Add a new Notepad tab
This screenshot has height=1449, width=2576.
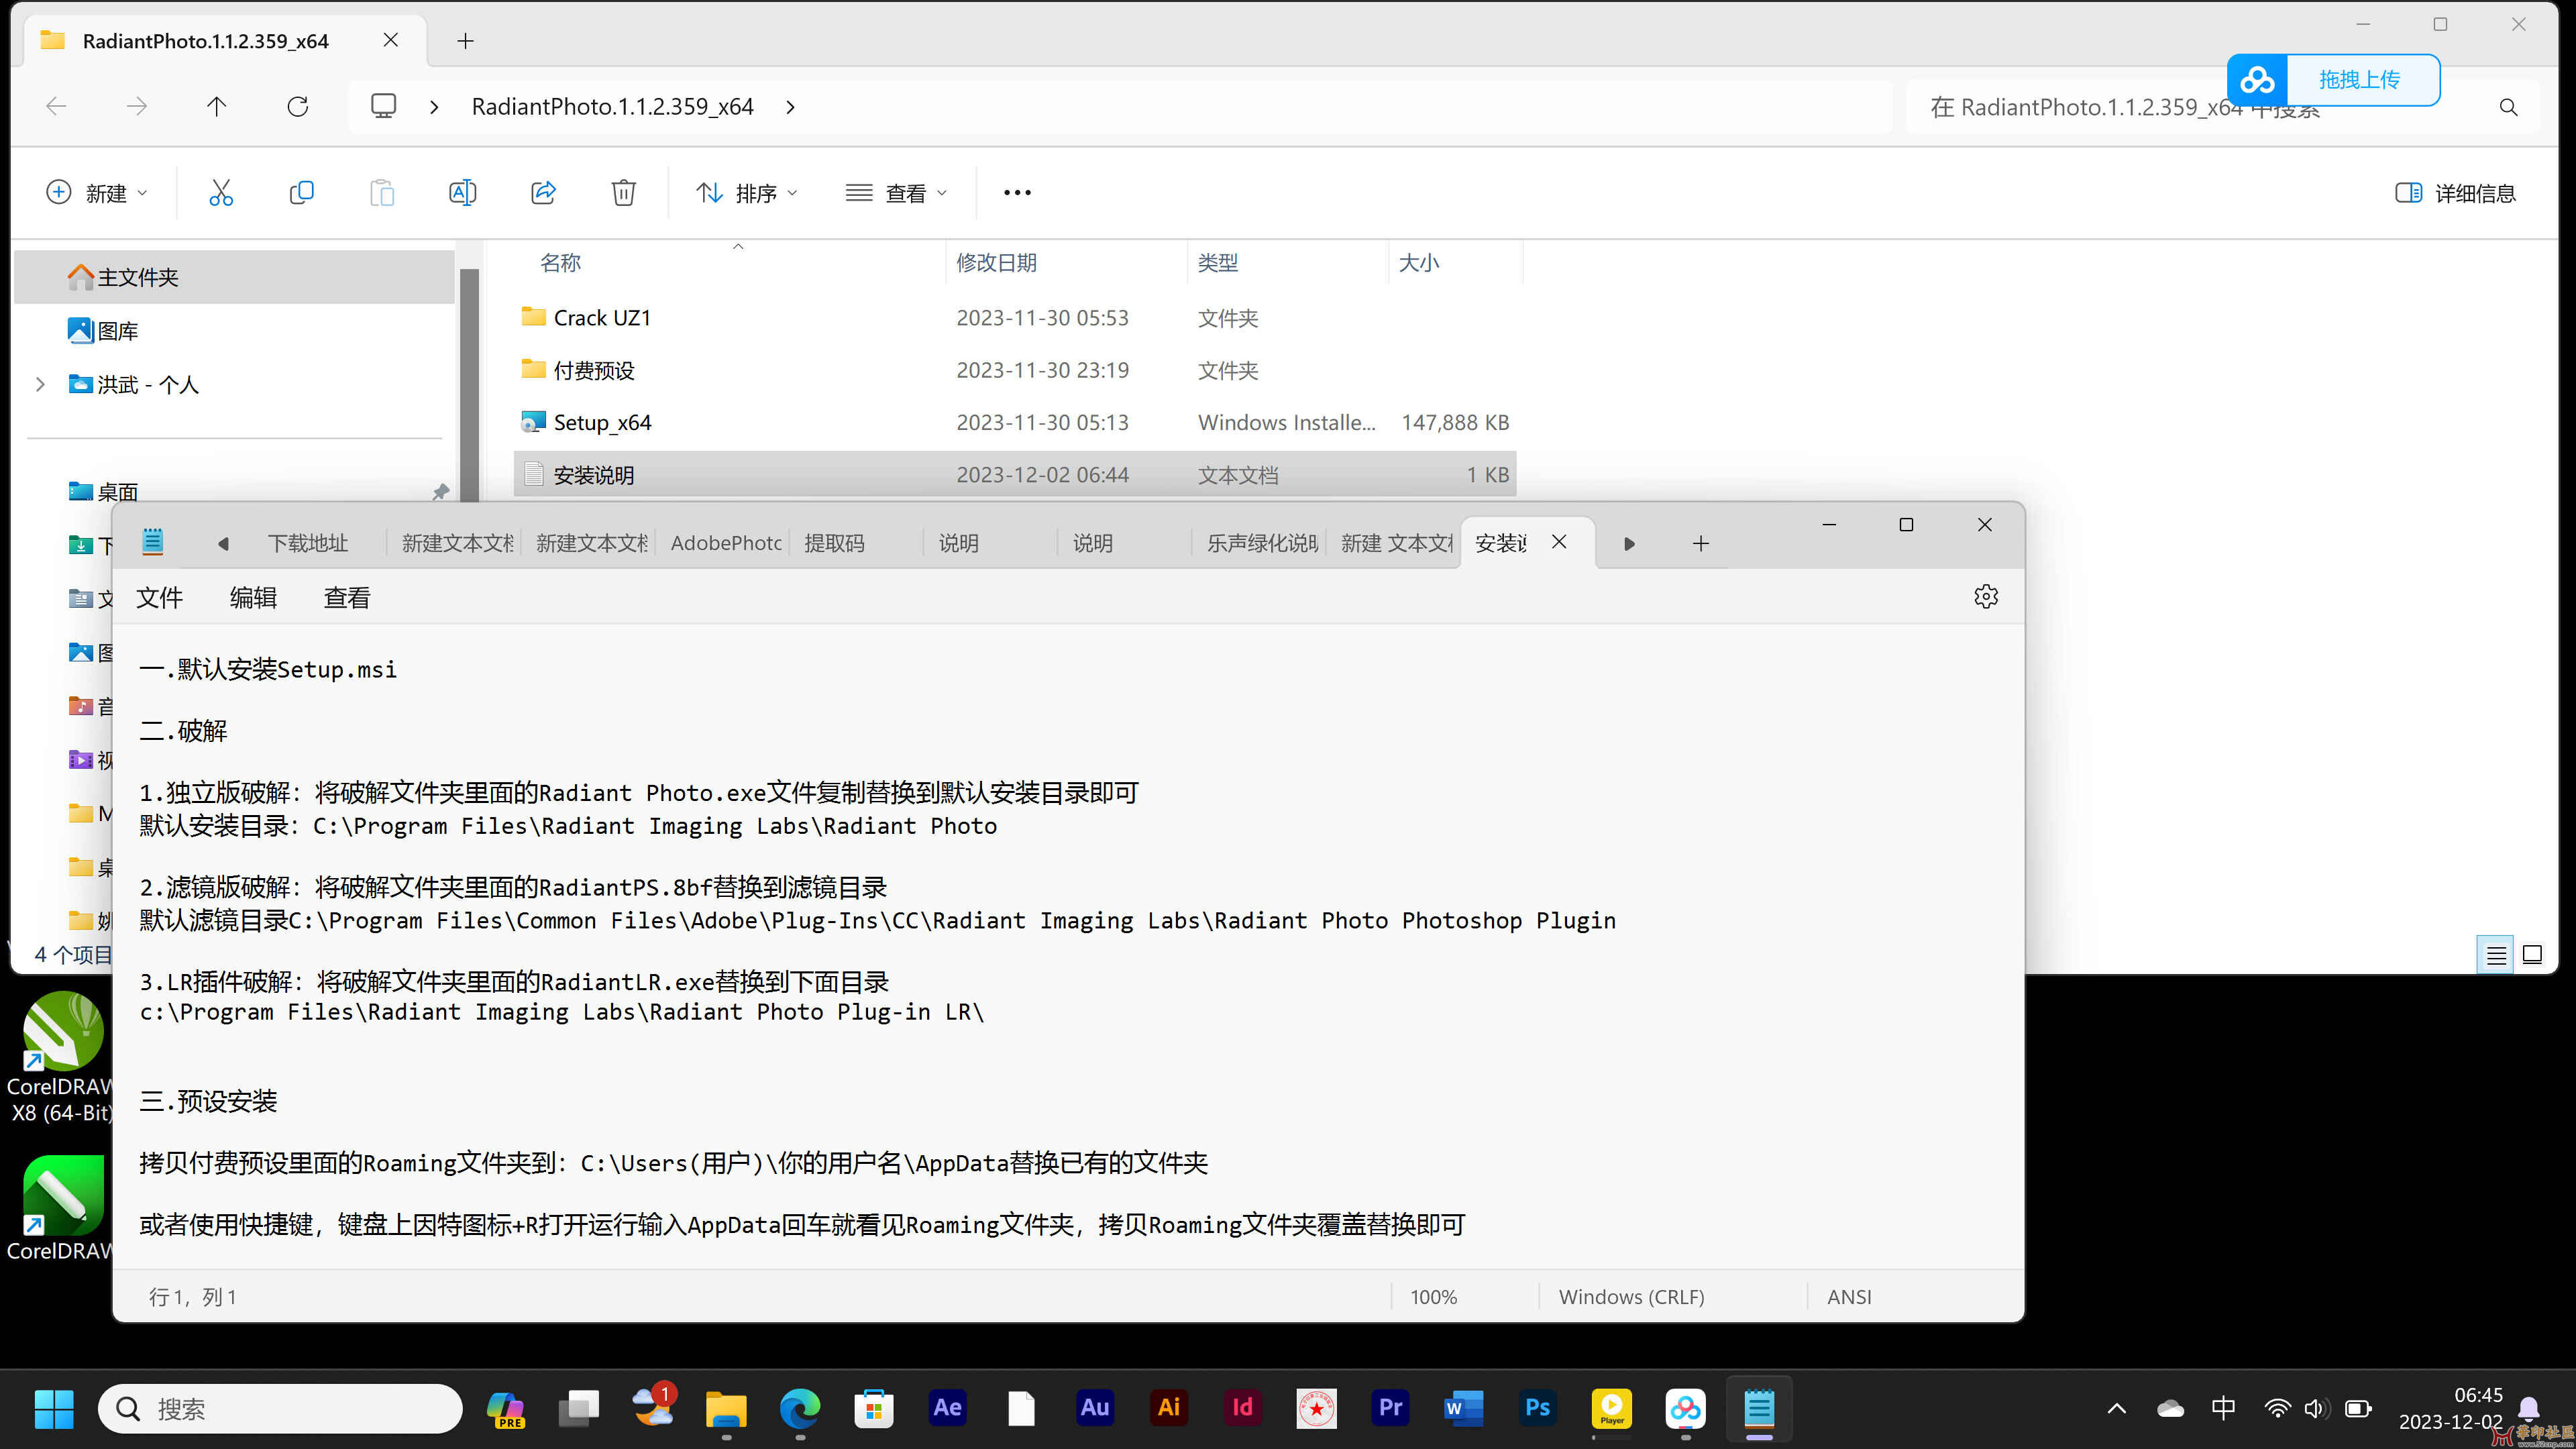[1700, 543]
